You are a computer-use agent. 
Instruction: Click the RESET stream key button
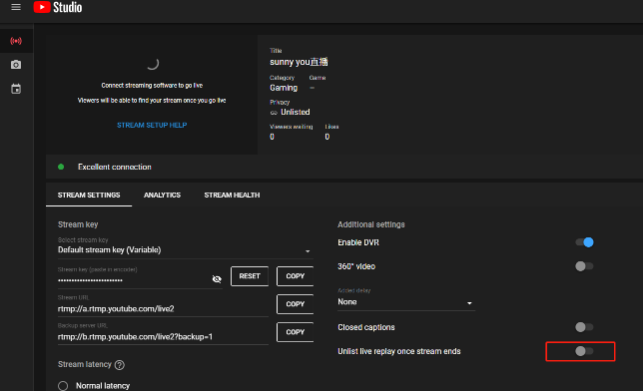(x=250, y=276)
